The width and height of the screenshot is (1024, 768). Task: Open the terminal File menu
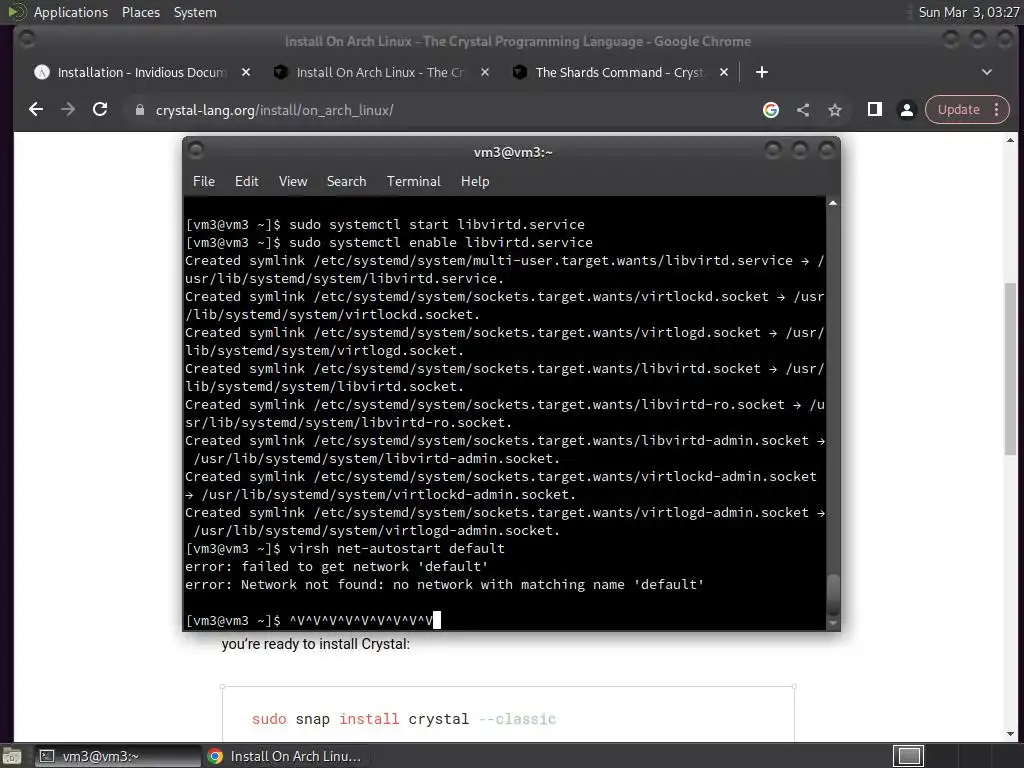(x=204, y=182)
